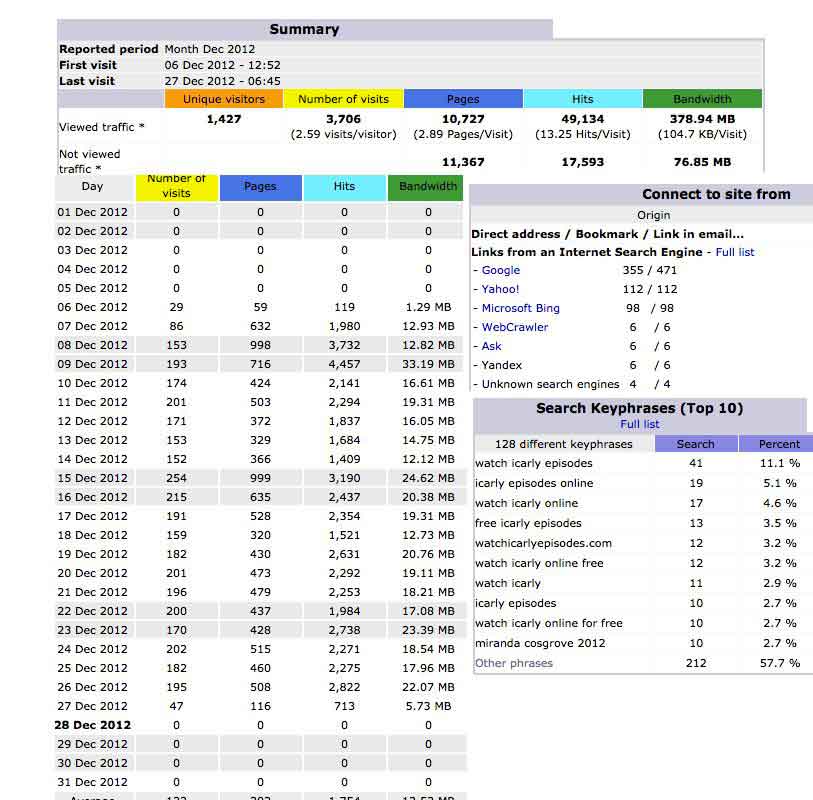Click keyphrase 'miranda cosgrove 2012'

[x=540, y=643]
